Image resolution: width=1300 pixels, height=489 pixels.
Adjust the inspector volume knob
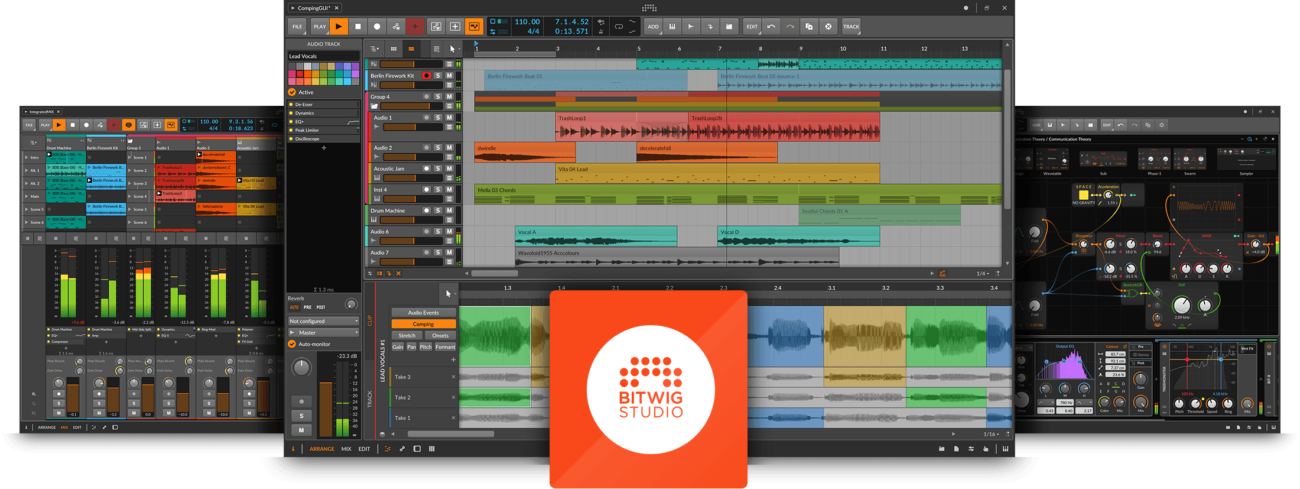coord(301,369)
